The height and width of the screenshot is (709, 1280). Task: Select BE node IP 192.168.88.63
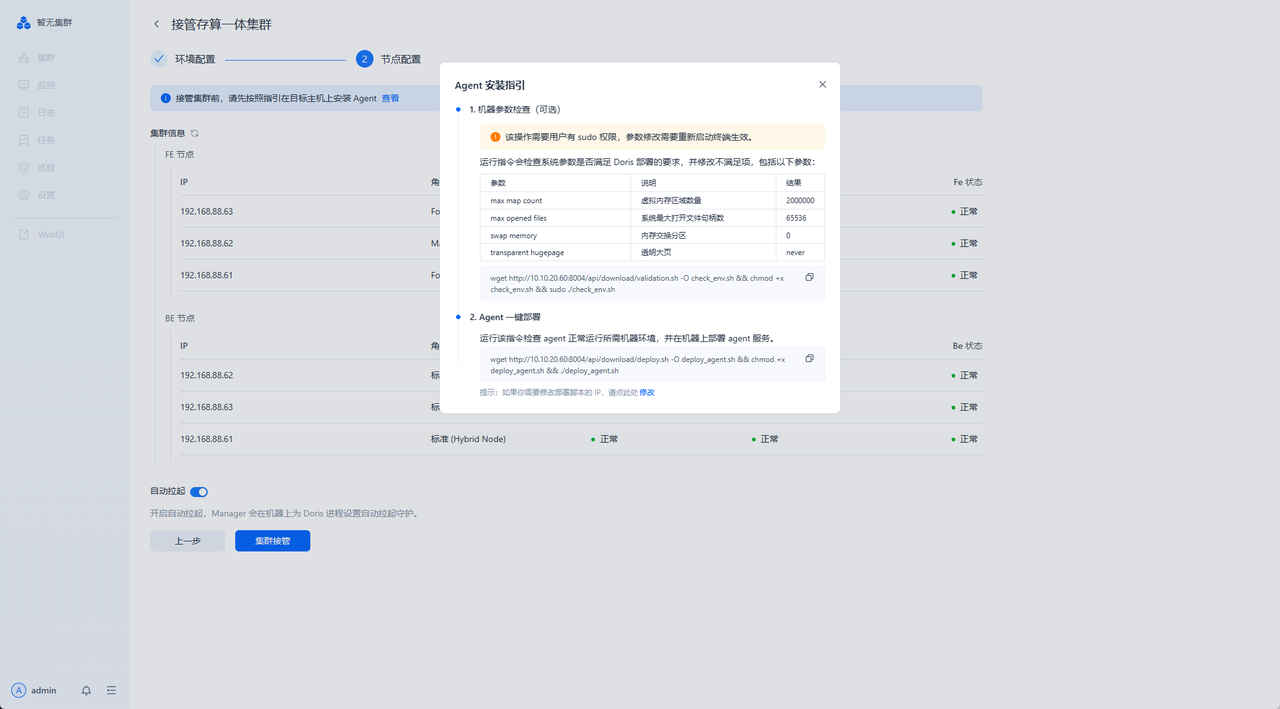[206, 407]
